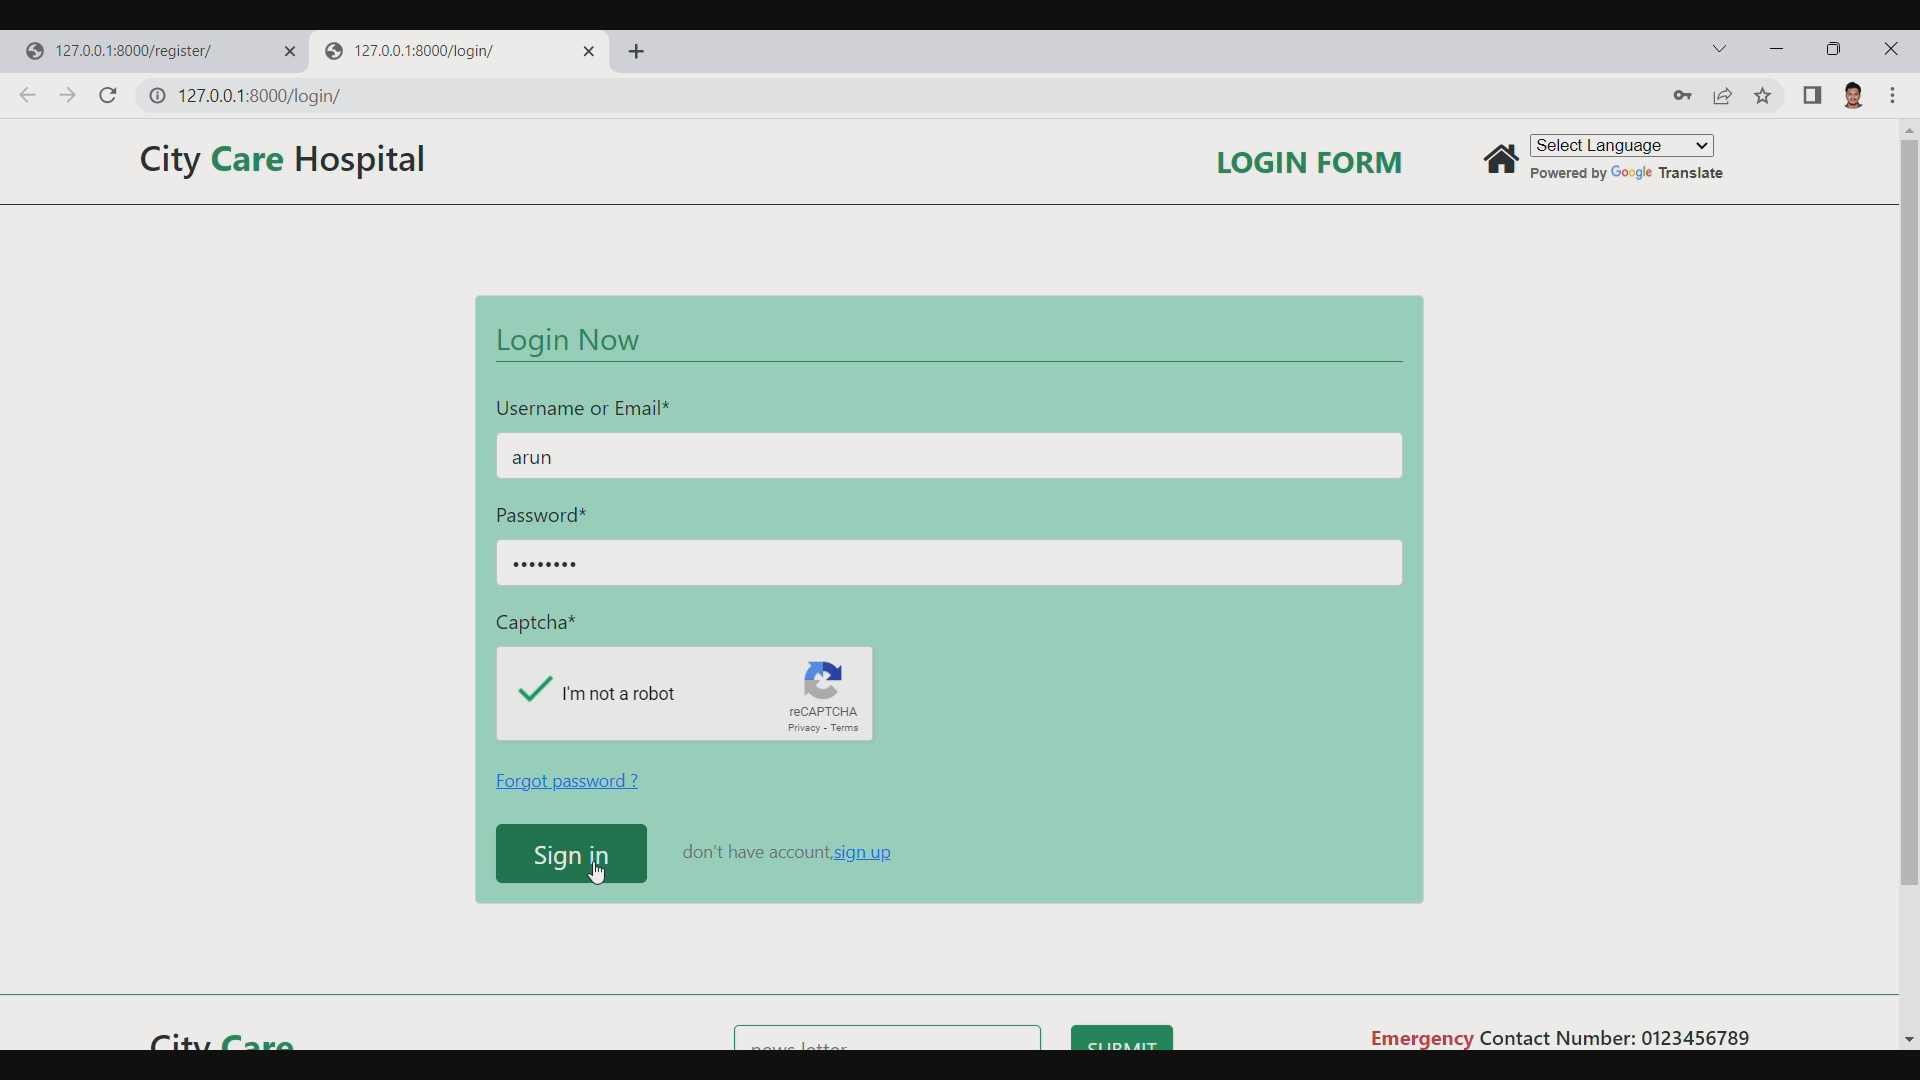
Task: Bookmark the page with the star icon
Action: coord(1763,96)
